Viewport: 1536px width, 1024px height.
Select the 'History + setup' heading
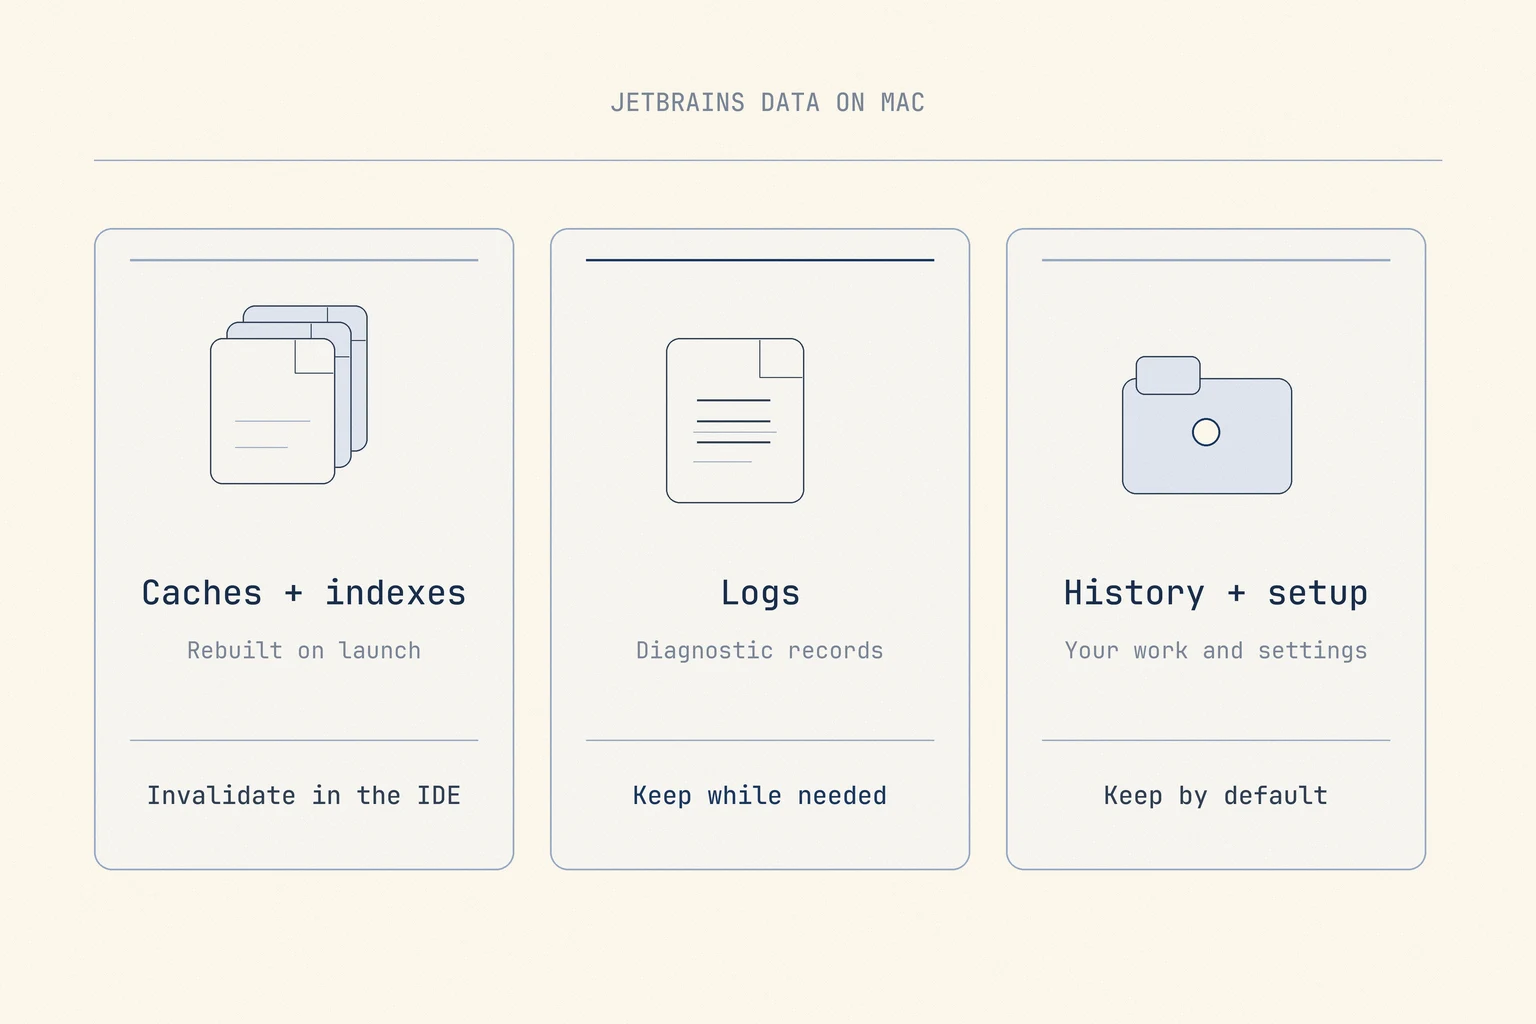tap(1216, 593)
